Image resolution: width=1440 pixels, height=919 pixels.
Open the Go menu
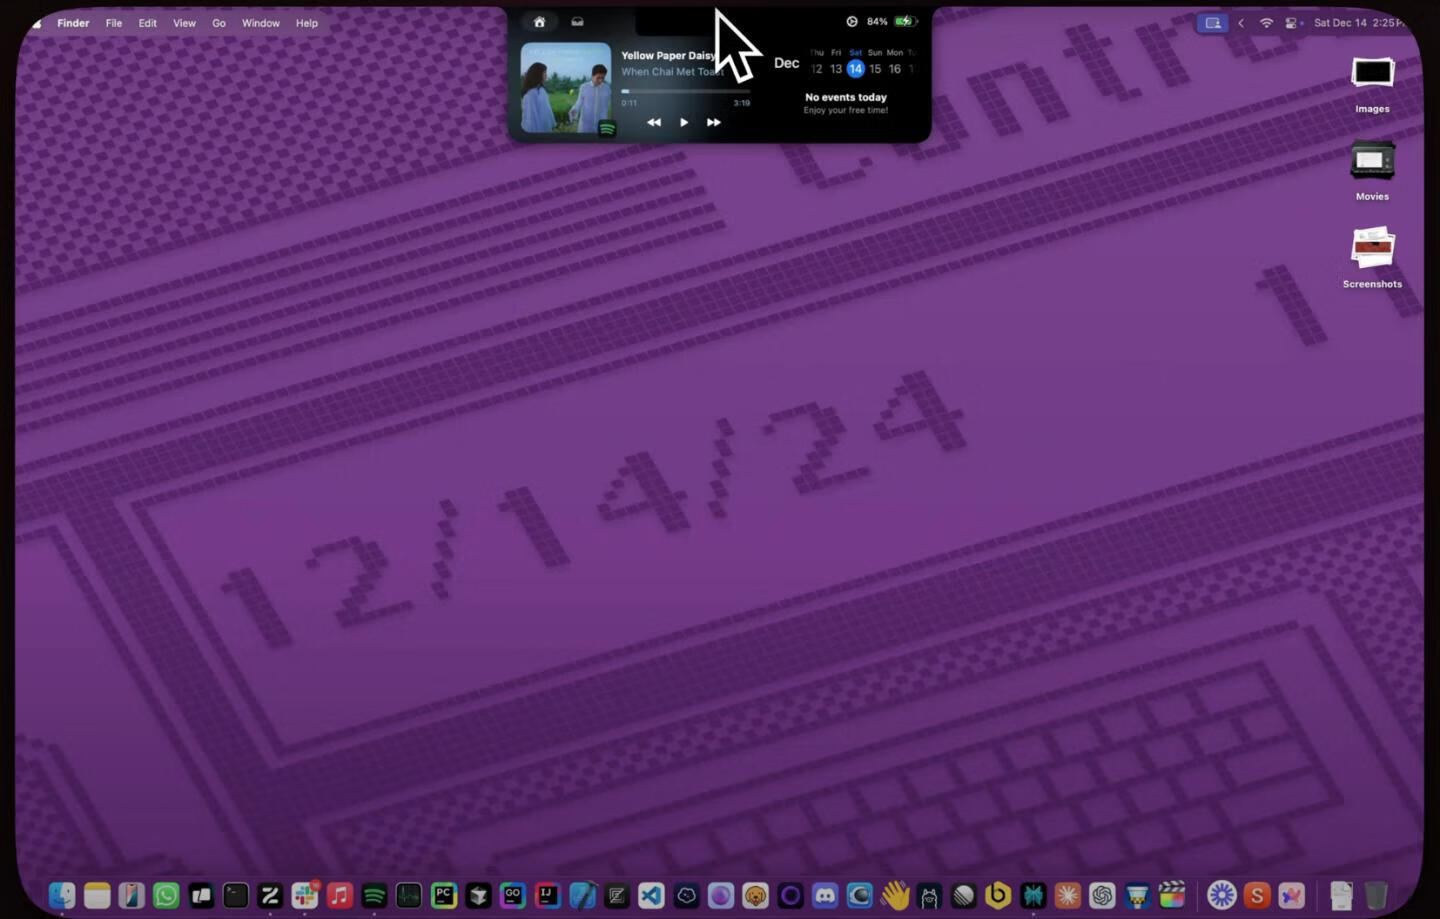tap(219, 23)
